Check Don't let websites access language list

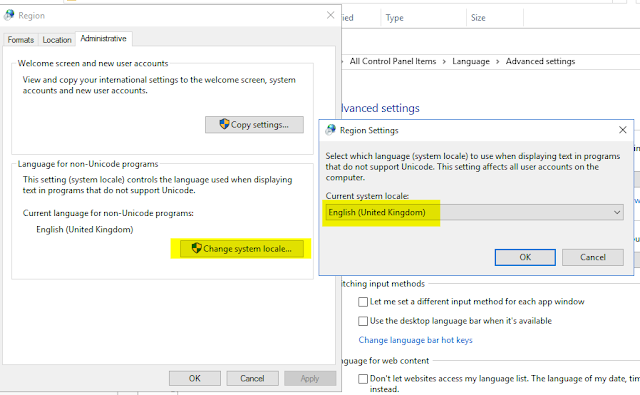click(x=363, y=379)
